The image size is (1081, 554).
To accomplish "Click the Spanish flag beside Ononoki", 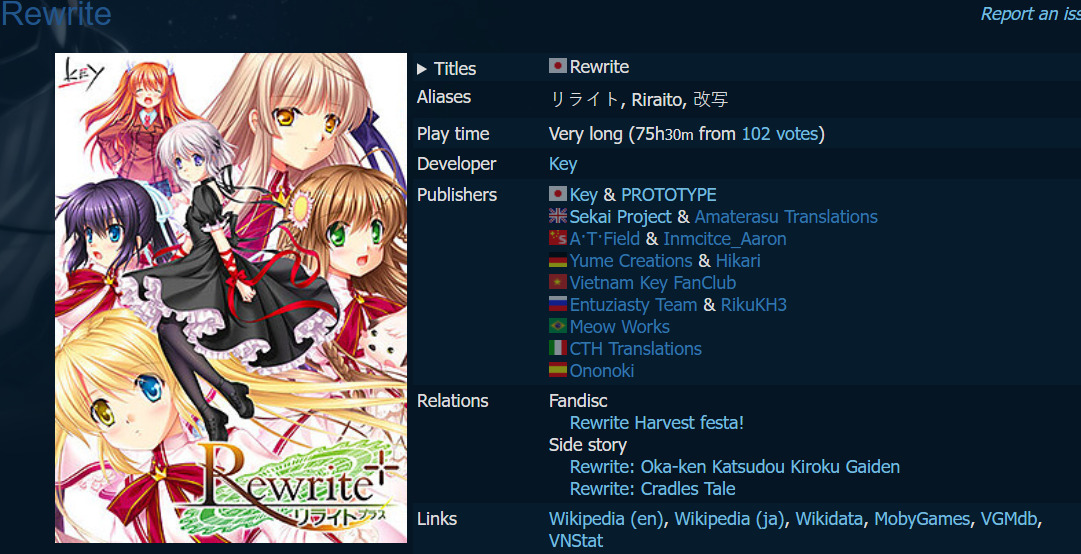I will coord(558,371).
